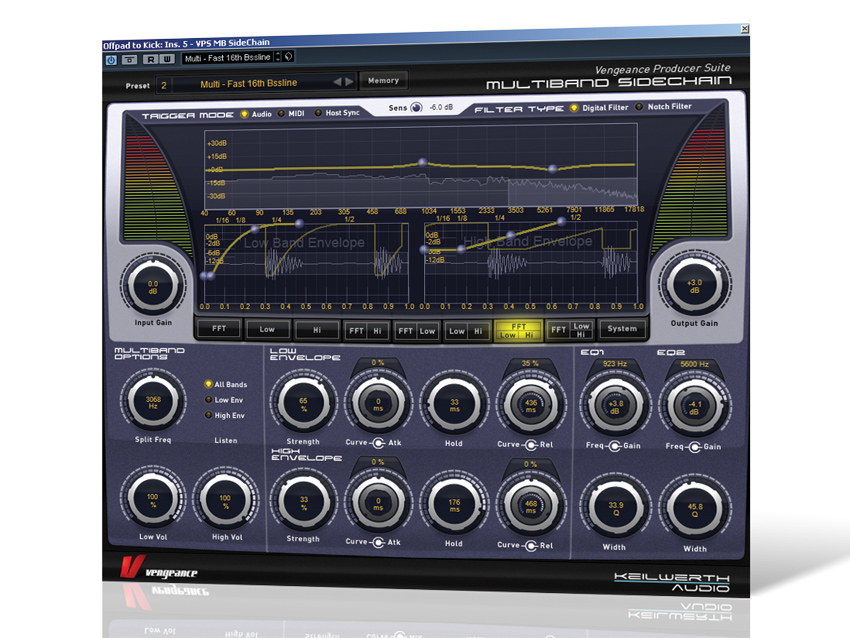Select Audio trigger mode
Image resolution: width=850 pixels, height=638 pixels.
244,114
